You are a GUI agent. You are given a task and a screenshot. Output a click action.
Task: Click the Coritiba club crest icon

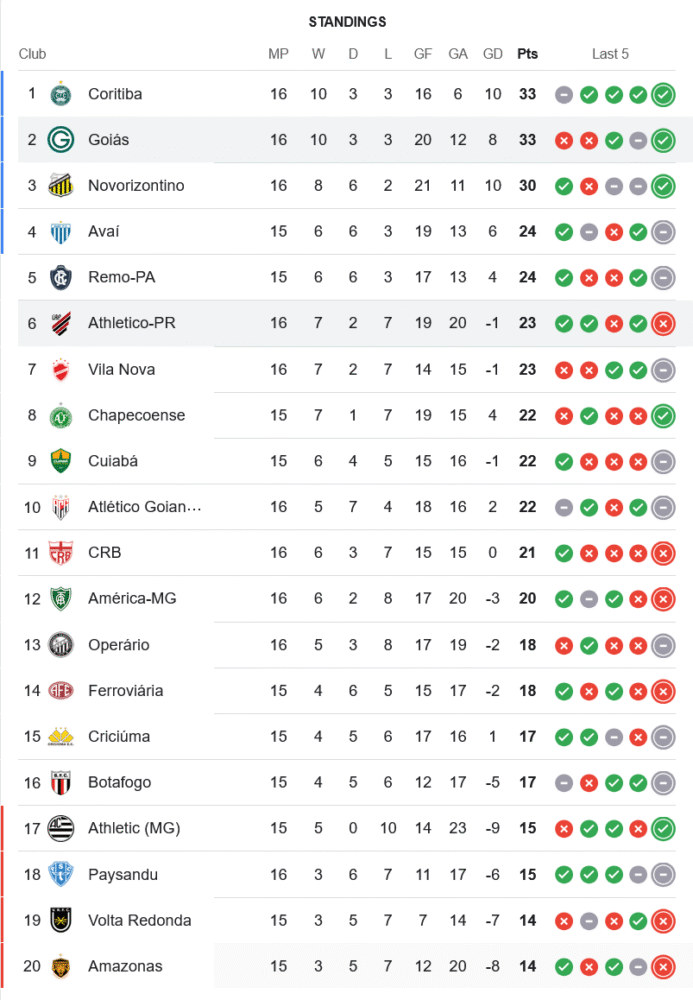pyautogui.click(x=61, y=94)
